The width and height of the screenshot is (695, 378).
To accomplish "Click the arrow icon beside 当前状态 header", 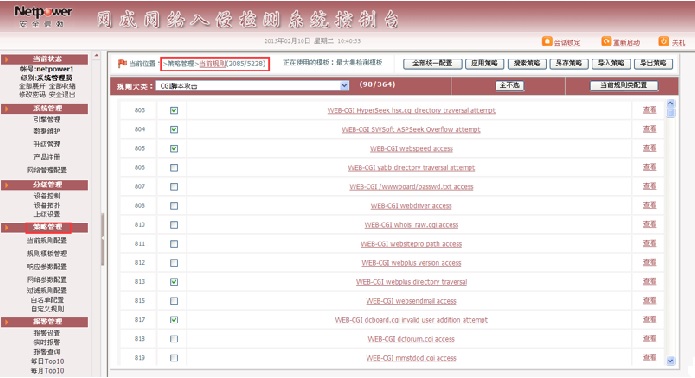I will tap(6, 59).
